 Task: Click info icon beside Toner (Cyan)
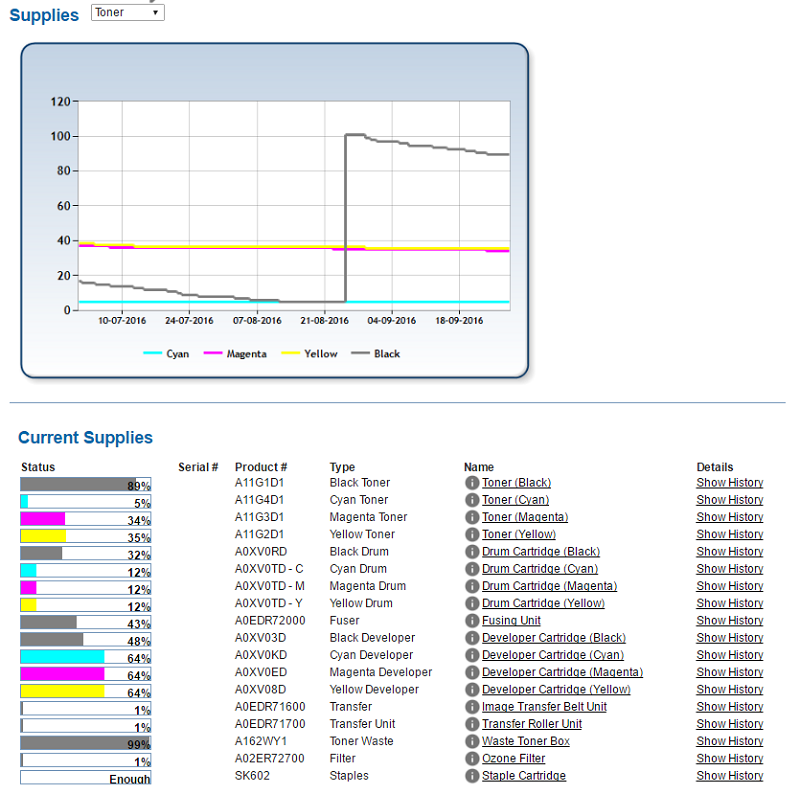[x=472, y=500]
